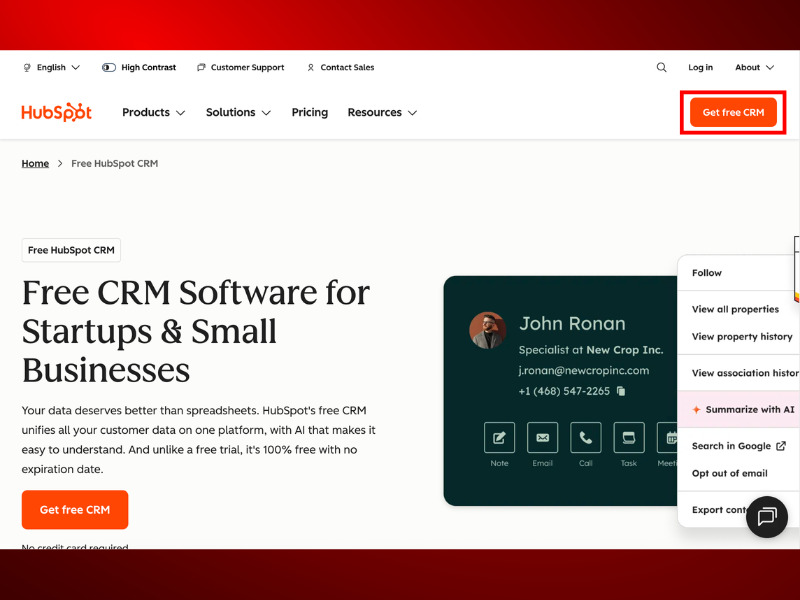
Task: Expand the English language dropdown
Action: (x=52, y=67)
